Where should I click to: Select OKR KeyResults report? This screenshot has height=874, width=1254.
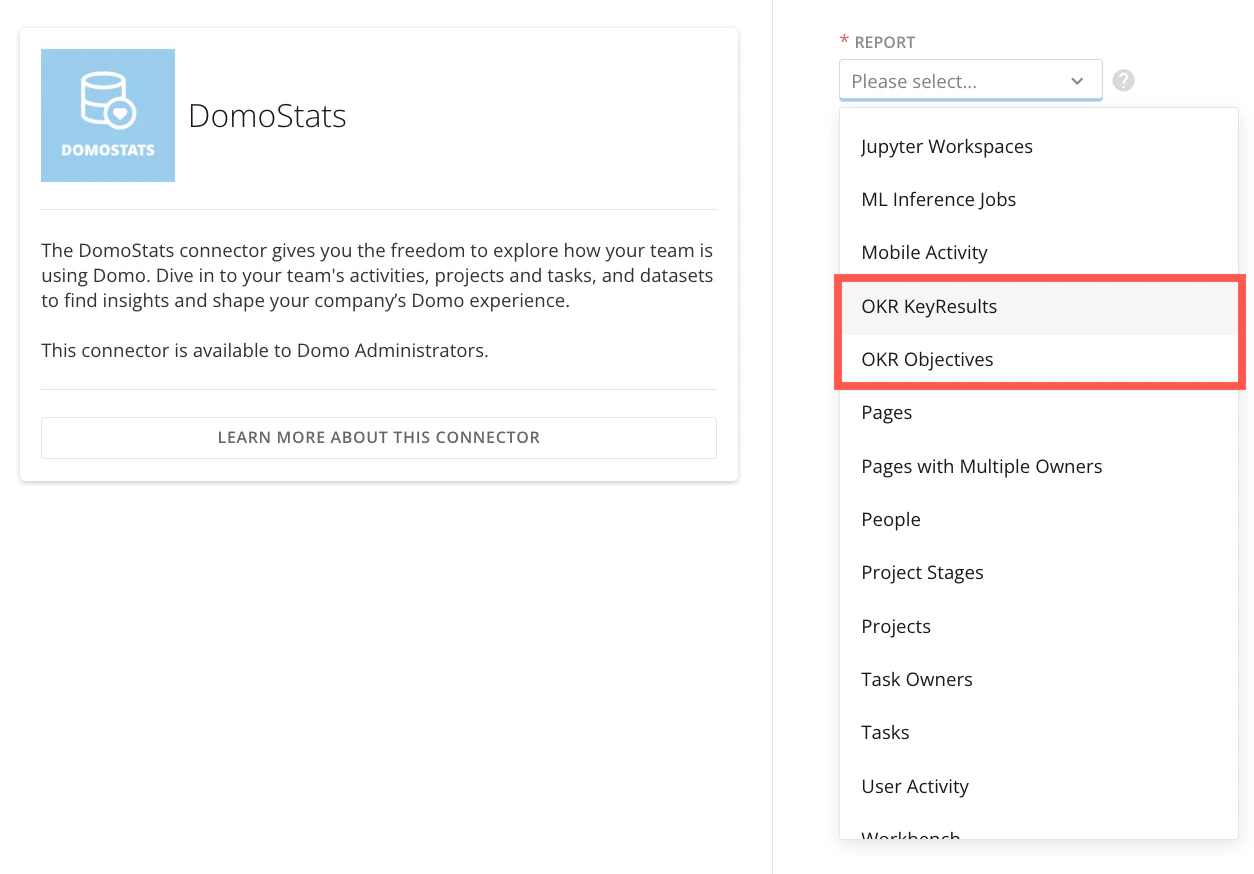(1038, 306)
